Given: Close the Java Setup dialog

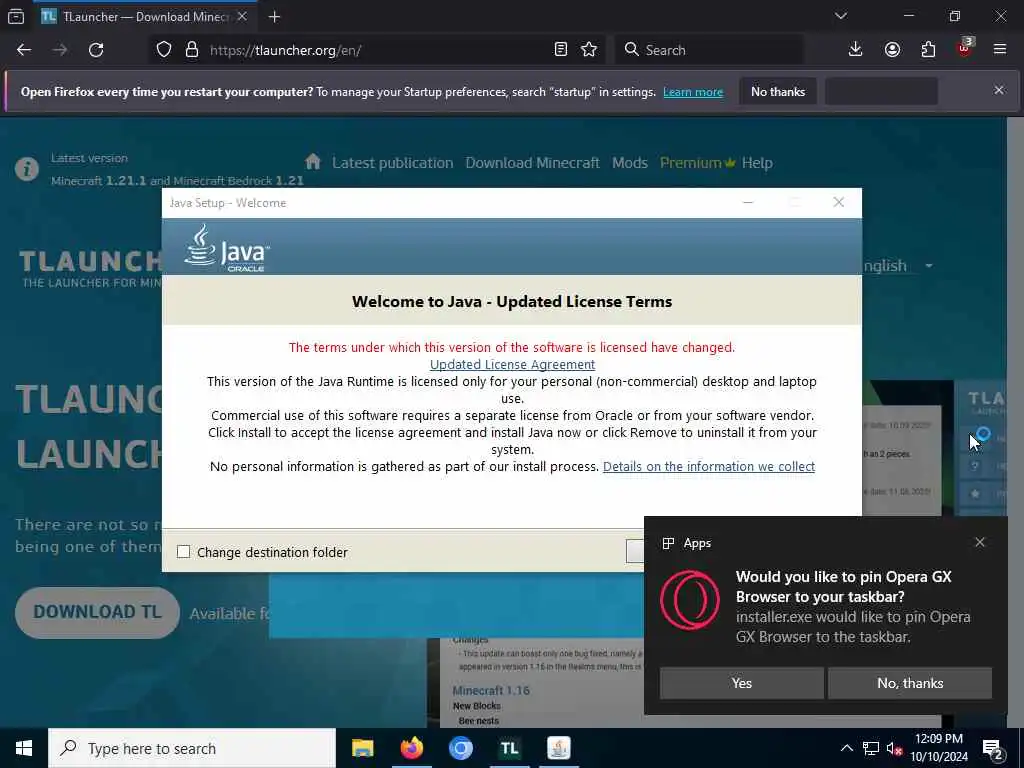Looking at the screenshot, I should coord(839,202).
